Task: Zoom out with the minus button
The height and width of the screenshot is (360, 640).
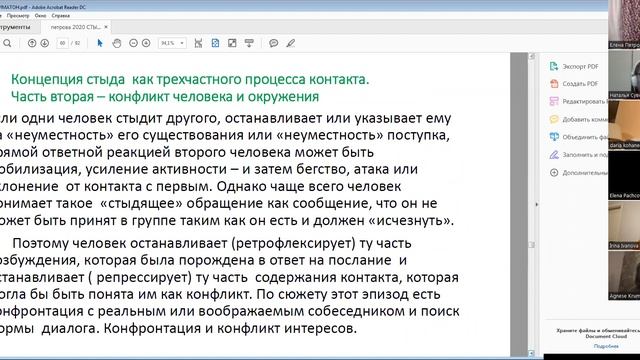Action: click(x=133, y=43)
